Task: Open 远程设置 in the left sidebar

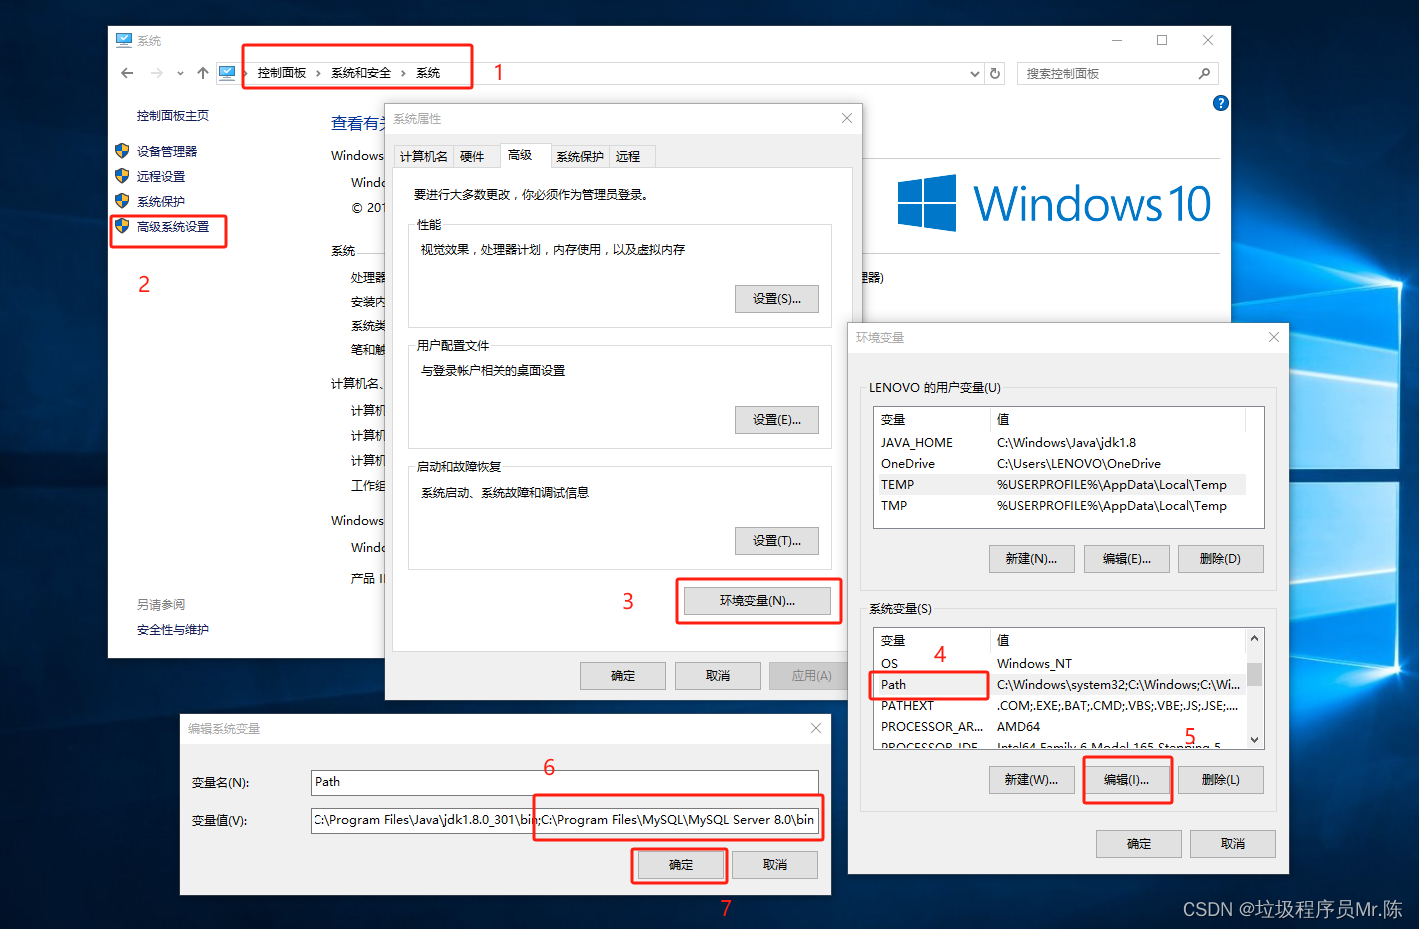Action: pyautogui.click(x=161, y=177)
